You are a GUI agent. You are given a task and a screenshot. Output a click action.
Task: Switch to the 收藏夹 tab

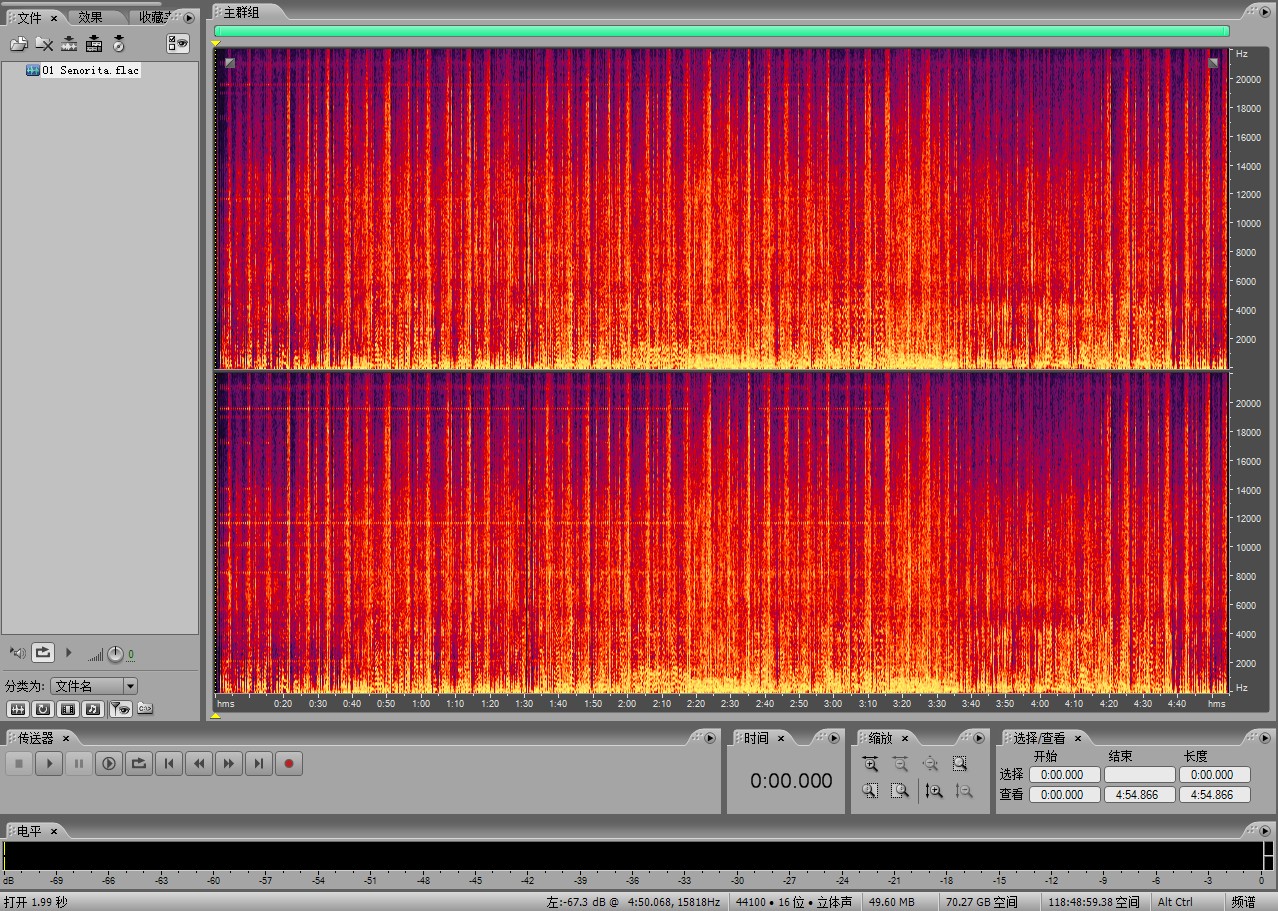point(152,17)
